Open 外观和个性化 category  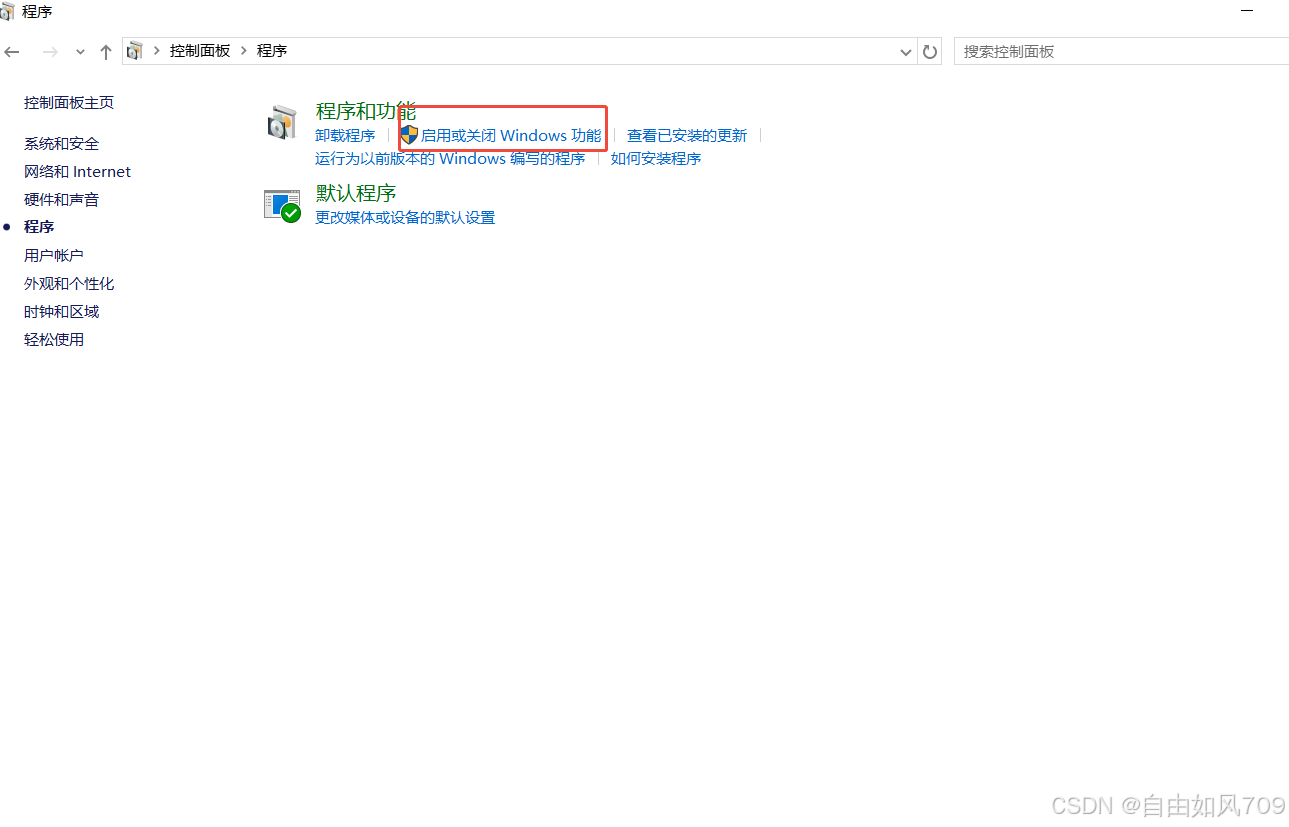69,283
